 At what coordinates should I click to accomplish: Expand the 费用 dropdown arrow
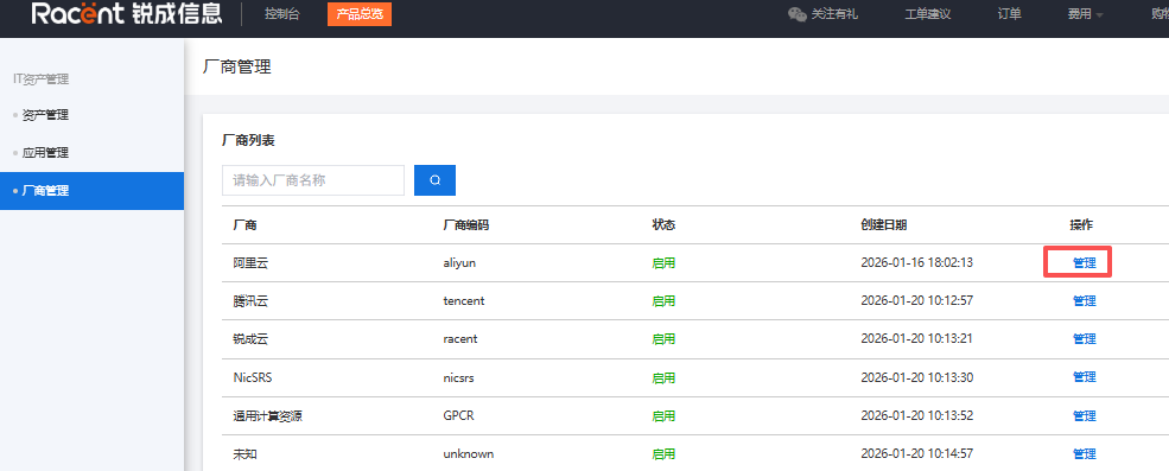(1100, 16)
